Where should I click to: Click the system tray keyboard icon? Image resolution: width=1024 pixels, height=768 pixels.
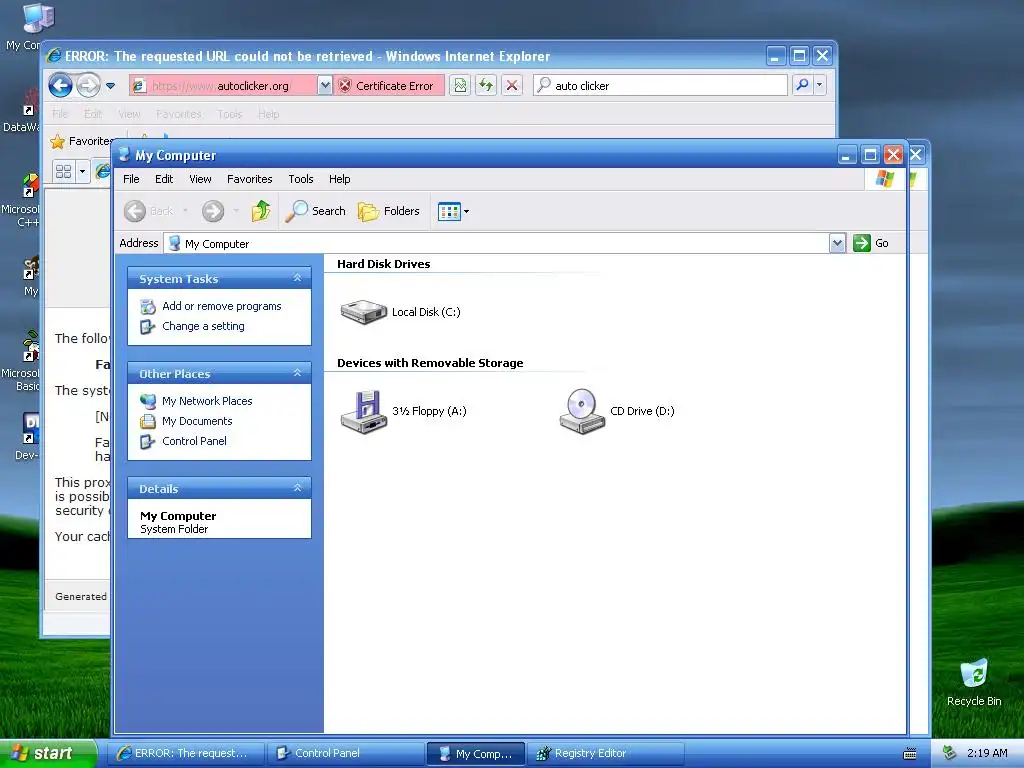(910, 754)
